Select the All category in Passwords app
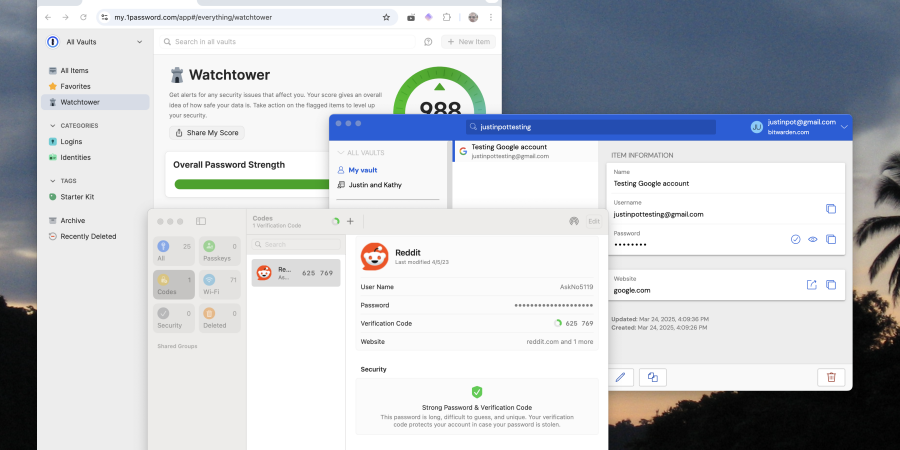Screen dimensions: 900x450 (174, 251)
